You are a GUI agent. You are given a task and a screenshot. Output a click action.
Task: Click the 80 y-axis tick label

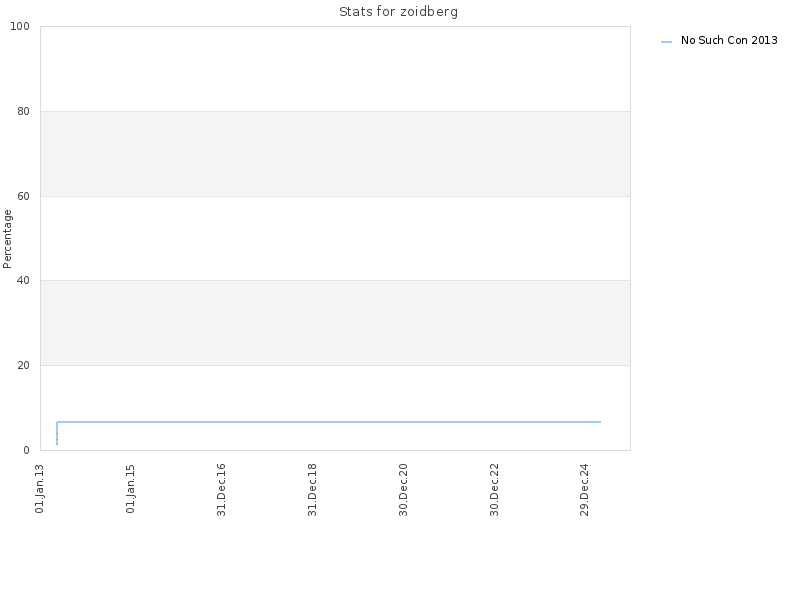click(23, 111)
